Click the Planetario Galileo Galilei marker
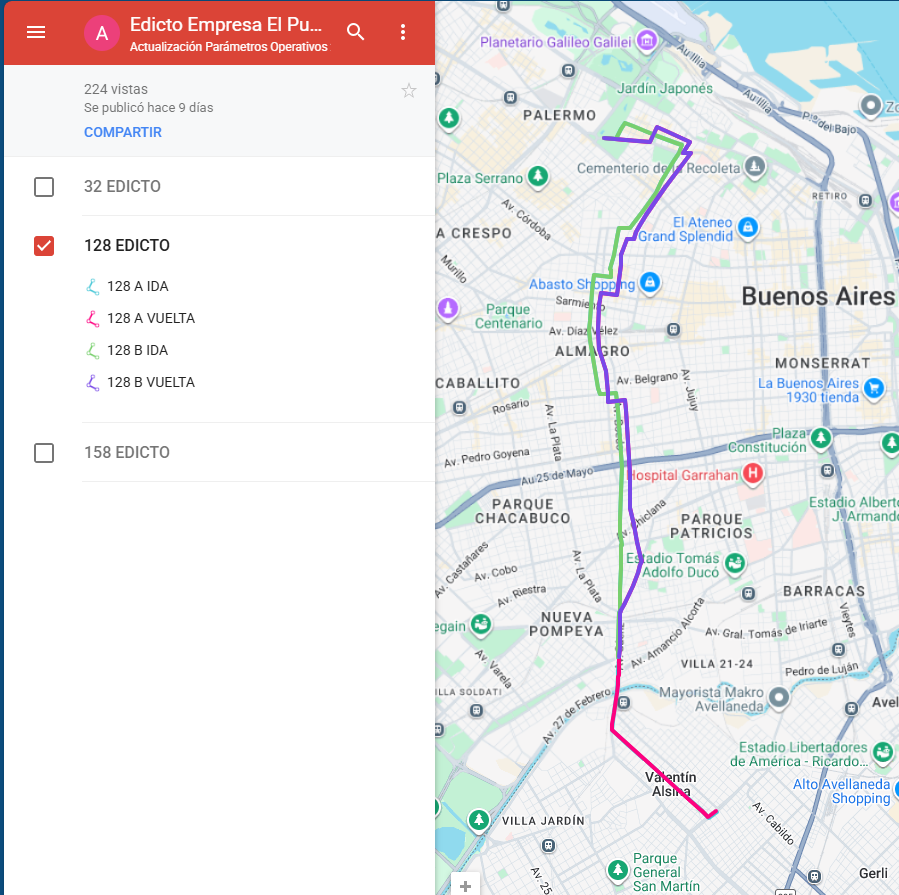 647,41
